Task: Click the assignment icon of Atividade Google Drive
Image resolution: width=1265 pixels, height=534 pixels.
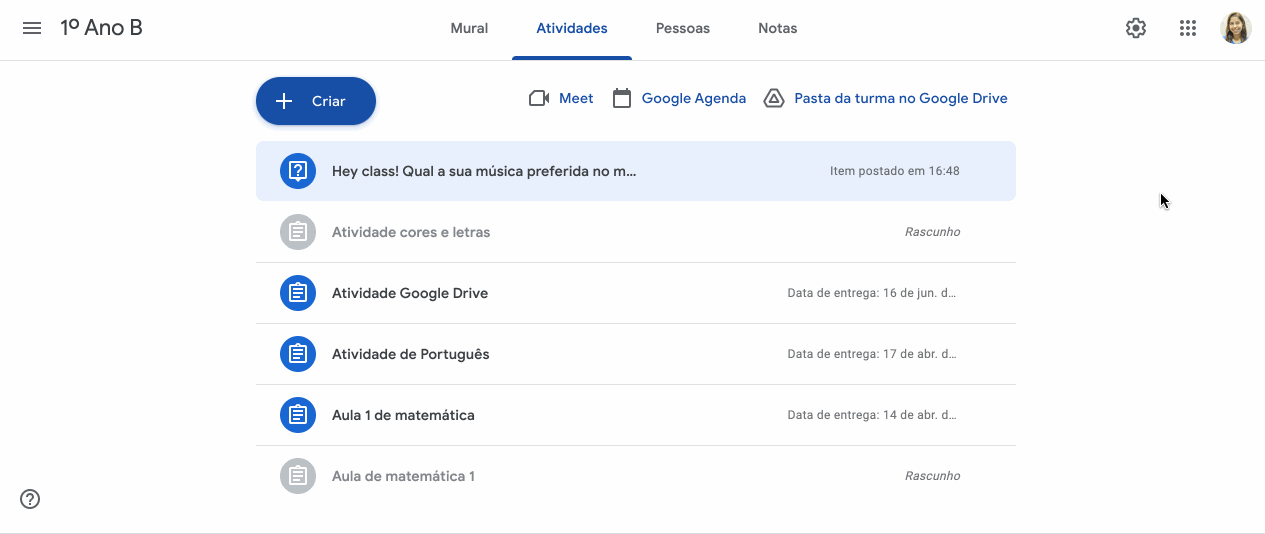Action: coord(298,293)
